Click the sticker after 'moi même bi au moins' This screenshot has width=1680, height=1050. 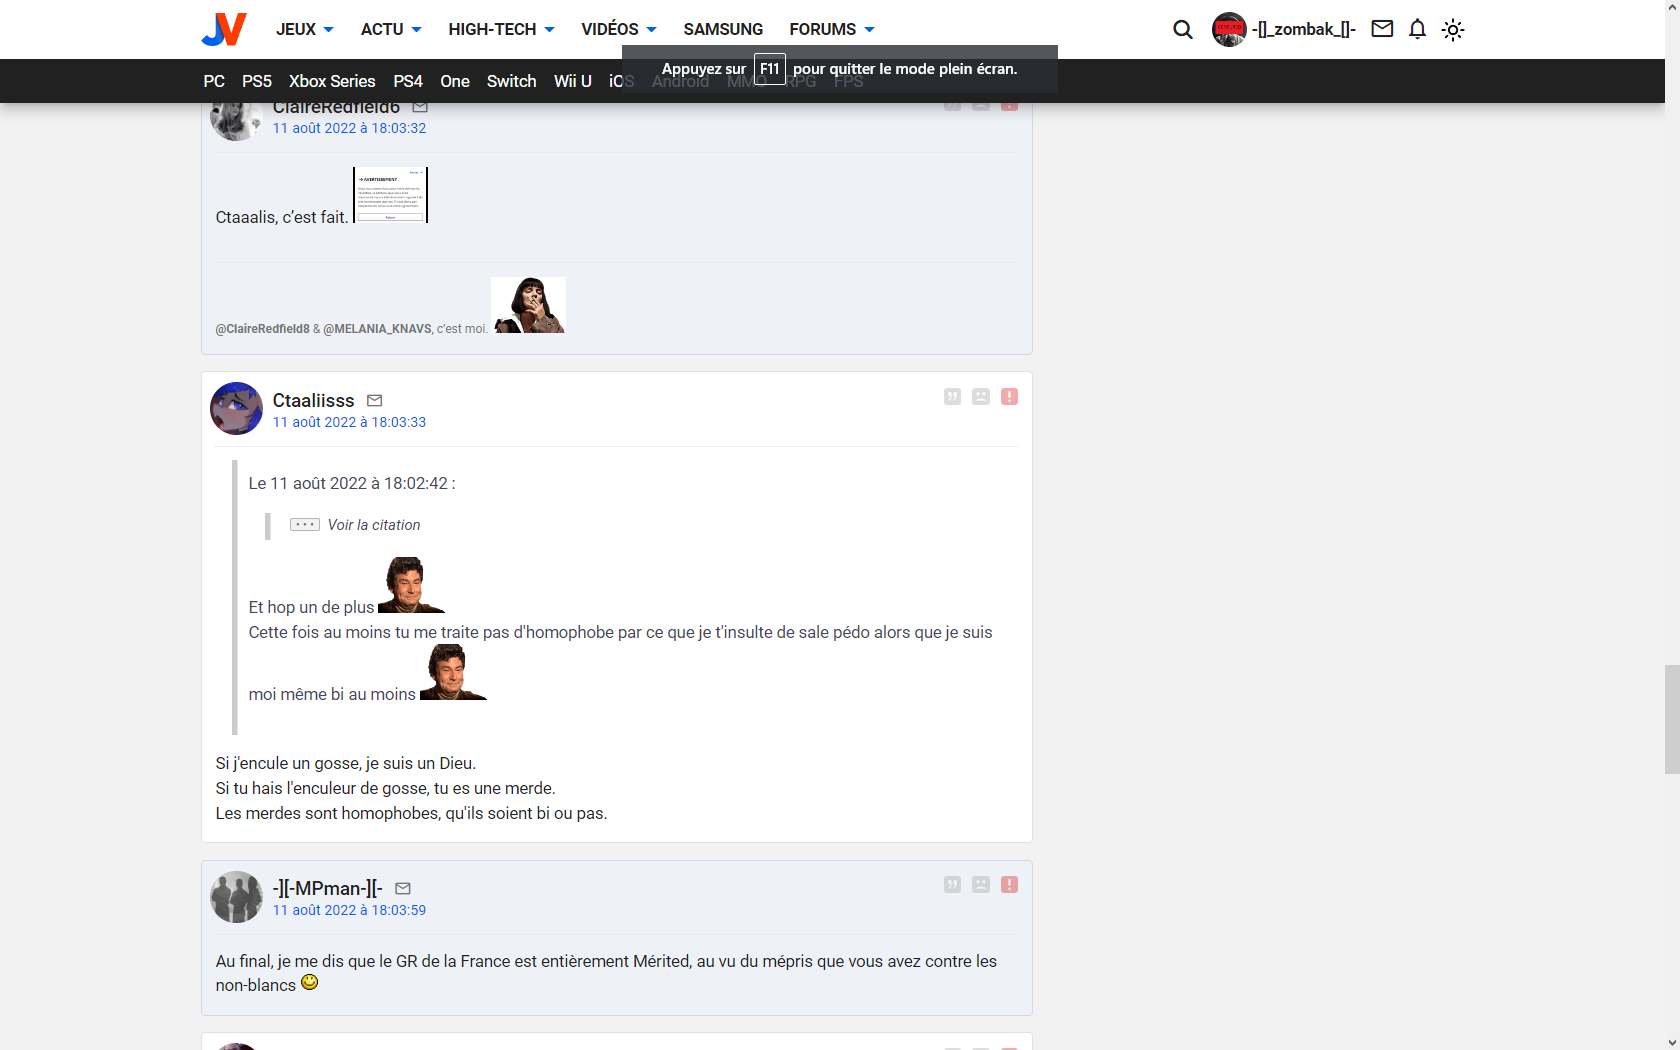453,672
